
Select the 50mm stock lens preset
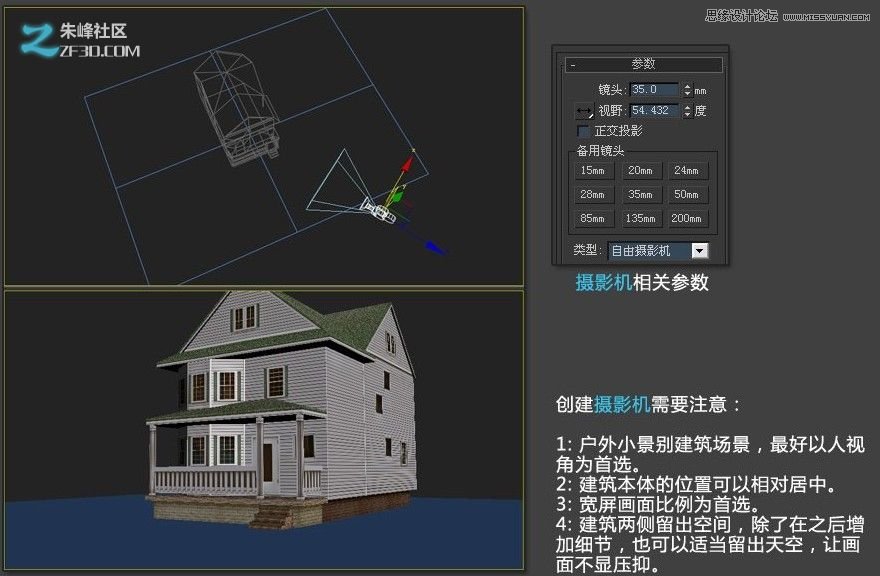pos(688,195)
